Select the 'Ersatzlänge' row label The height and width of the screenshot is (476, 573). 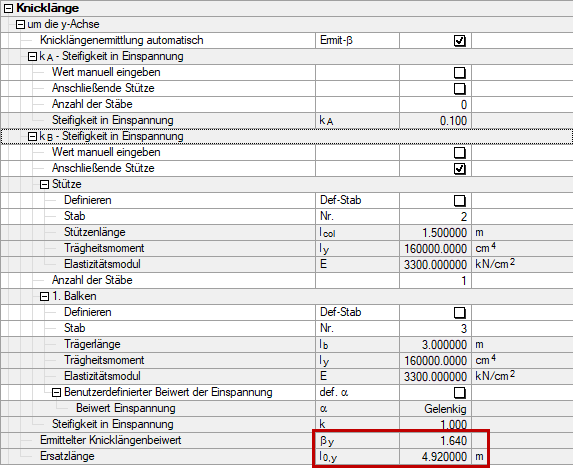pyautogui.click(x=67, y=456)
